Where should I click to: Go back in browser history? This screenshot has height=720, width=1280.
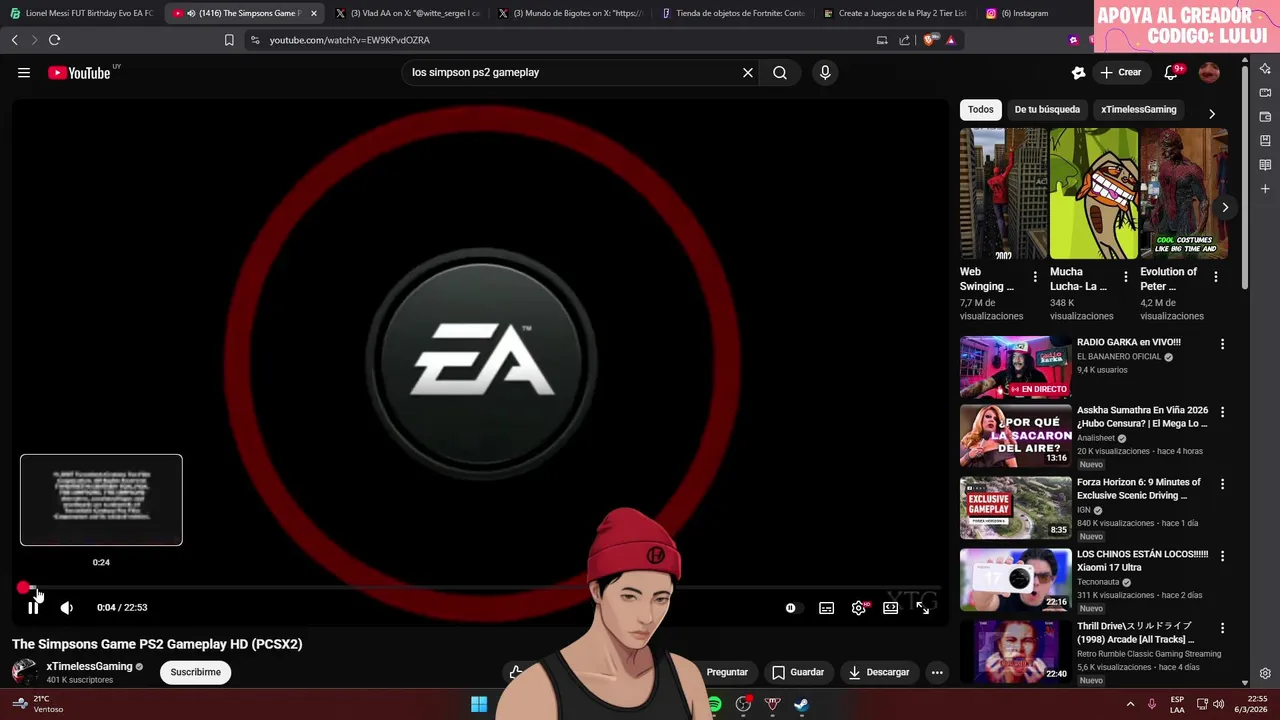coord(14,40)
